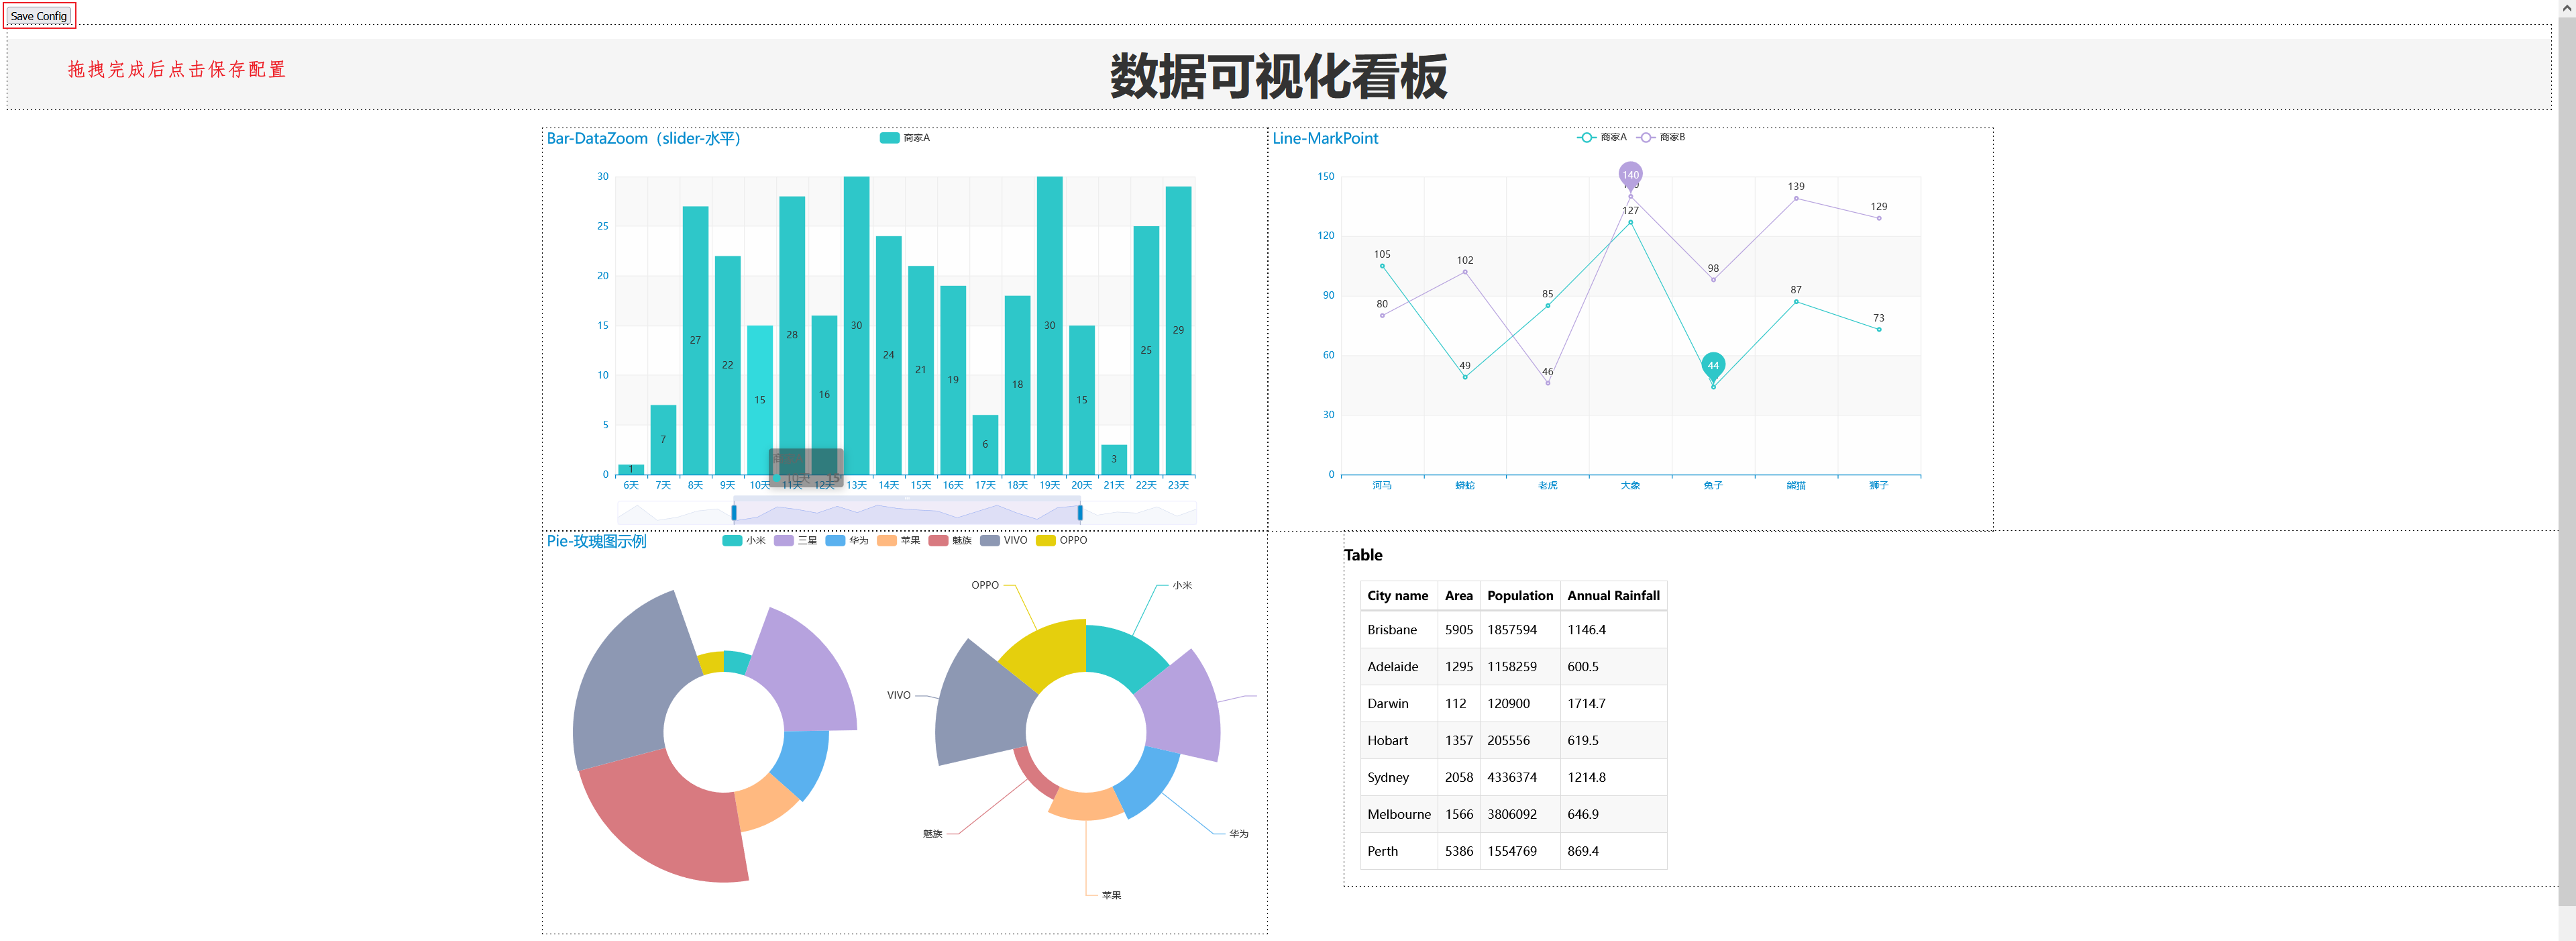Click the Population column header

pos(1519,596)
